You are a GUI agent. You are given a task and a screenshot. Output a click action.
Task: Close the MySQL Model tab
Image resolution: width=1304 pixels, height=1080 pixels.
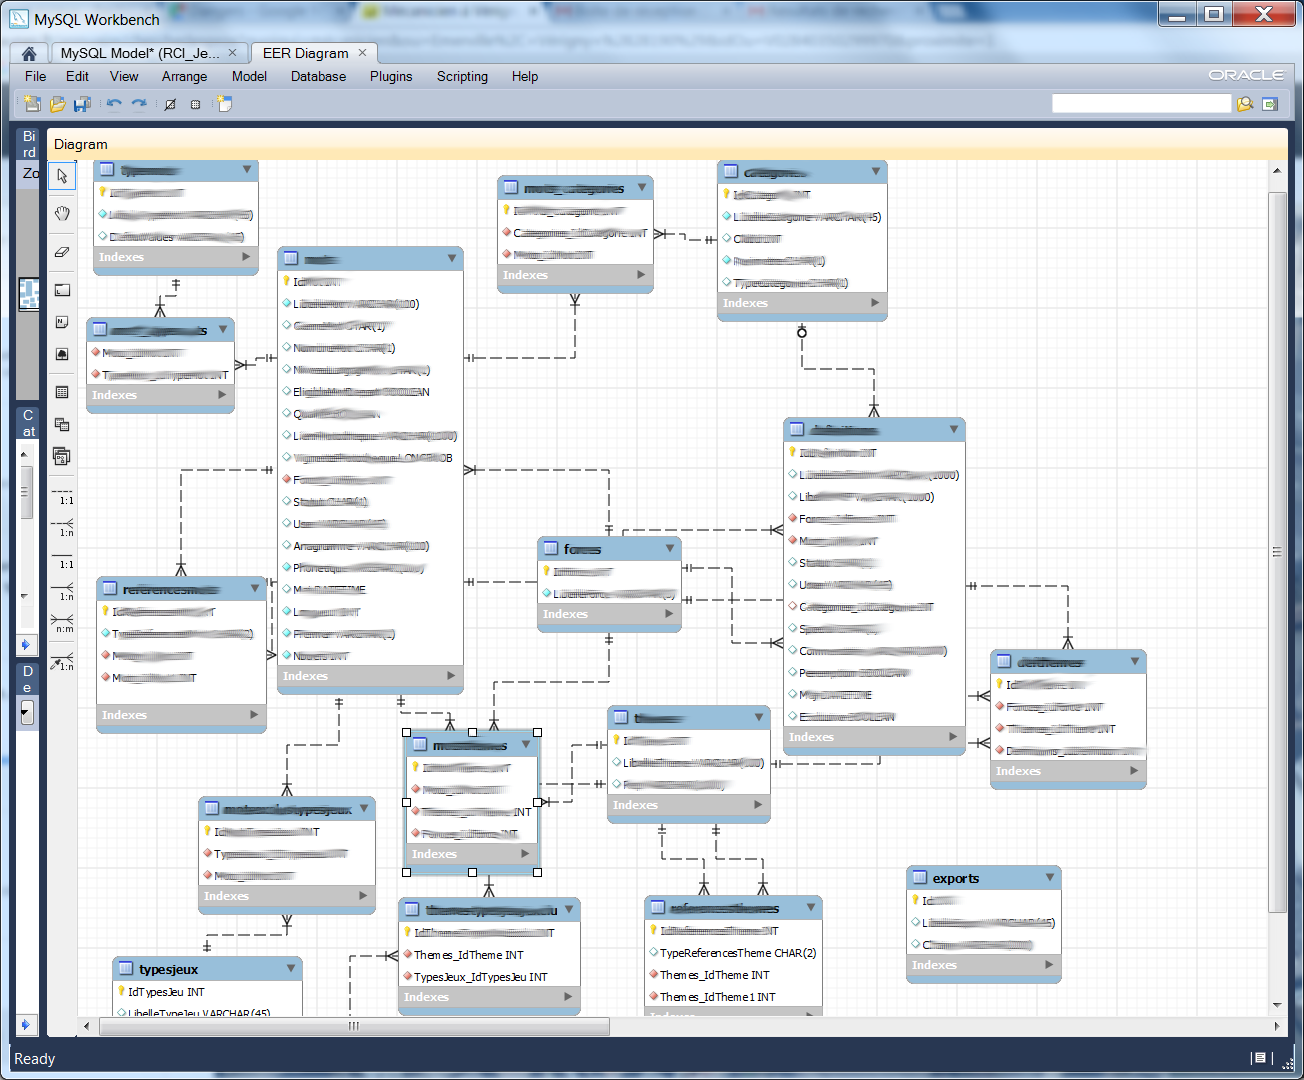pyautogui.click(x=233, y=53)
